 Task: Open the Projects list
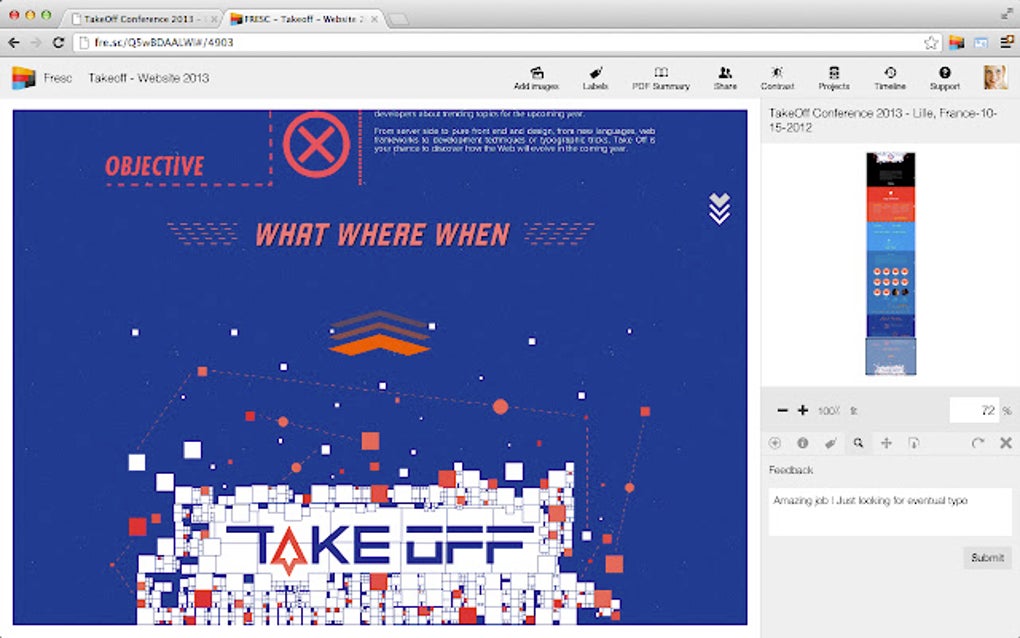pyautogui.click(x=834, y=78)
